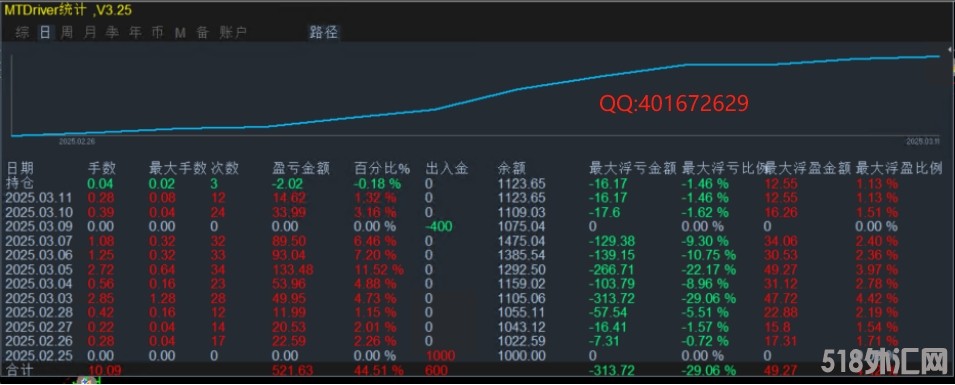Click the 1000 deposit value
The width and height of the screenshot is (955, 385).
tap(439, 356)
